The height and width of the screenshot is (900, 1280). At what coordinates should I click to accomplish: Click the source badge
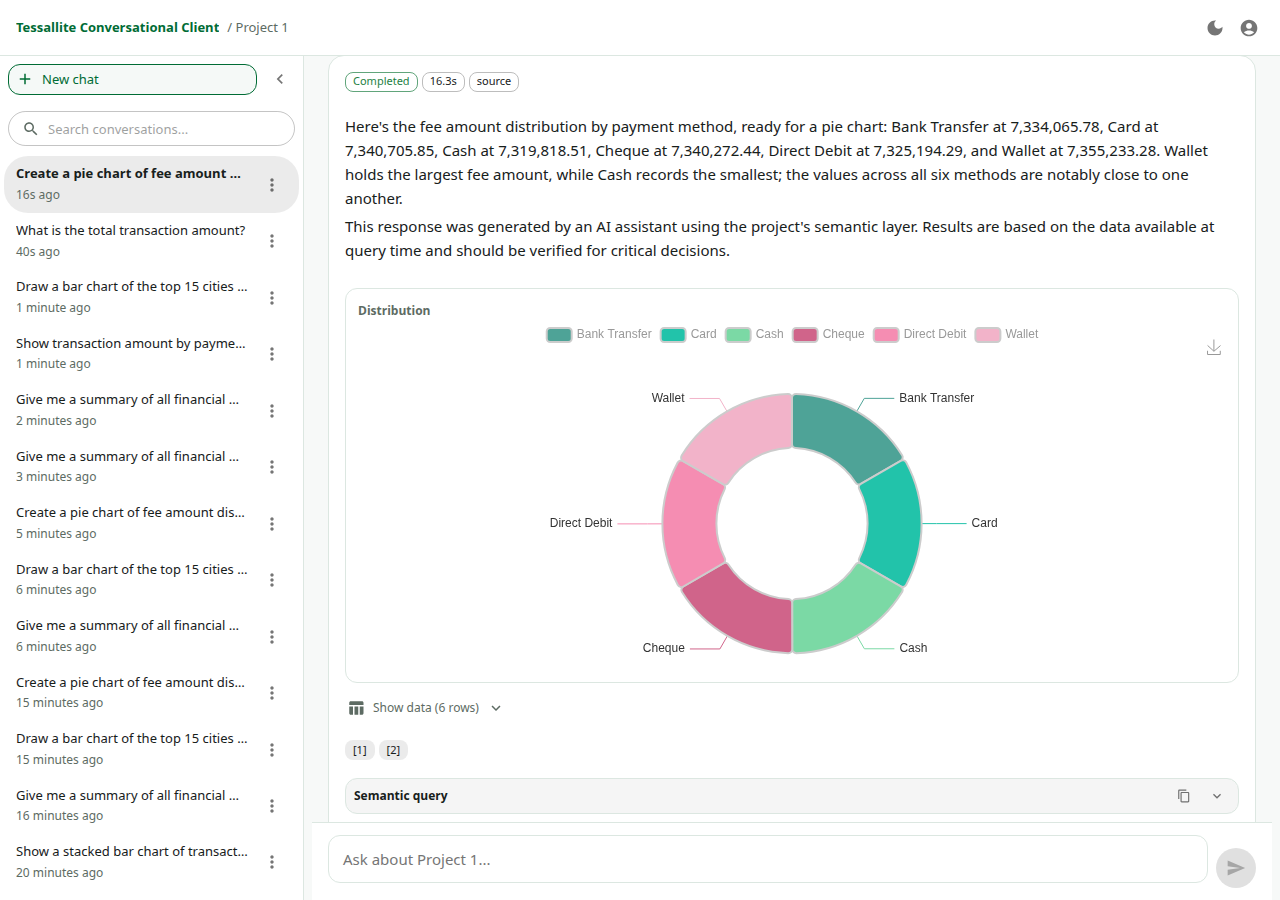[494, 81]
